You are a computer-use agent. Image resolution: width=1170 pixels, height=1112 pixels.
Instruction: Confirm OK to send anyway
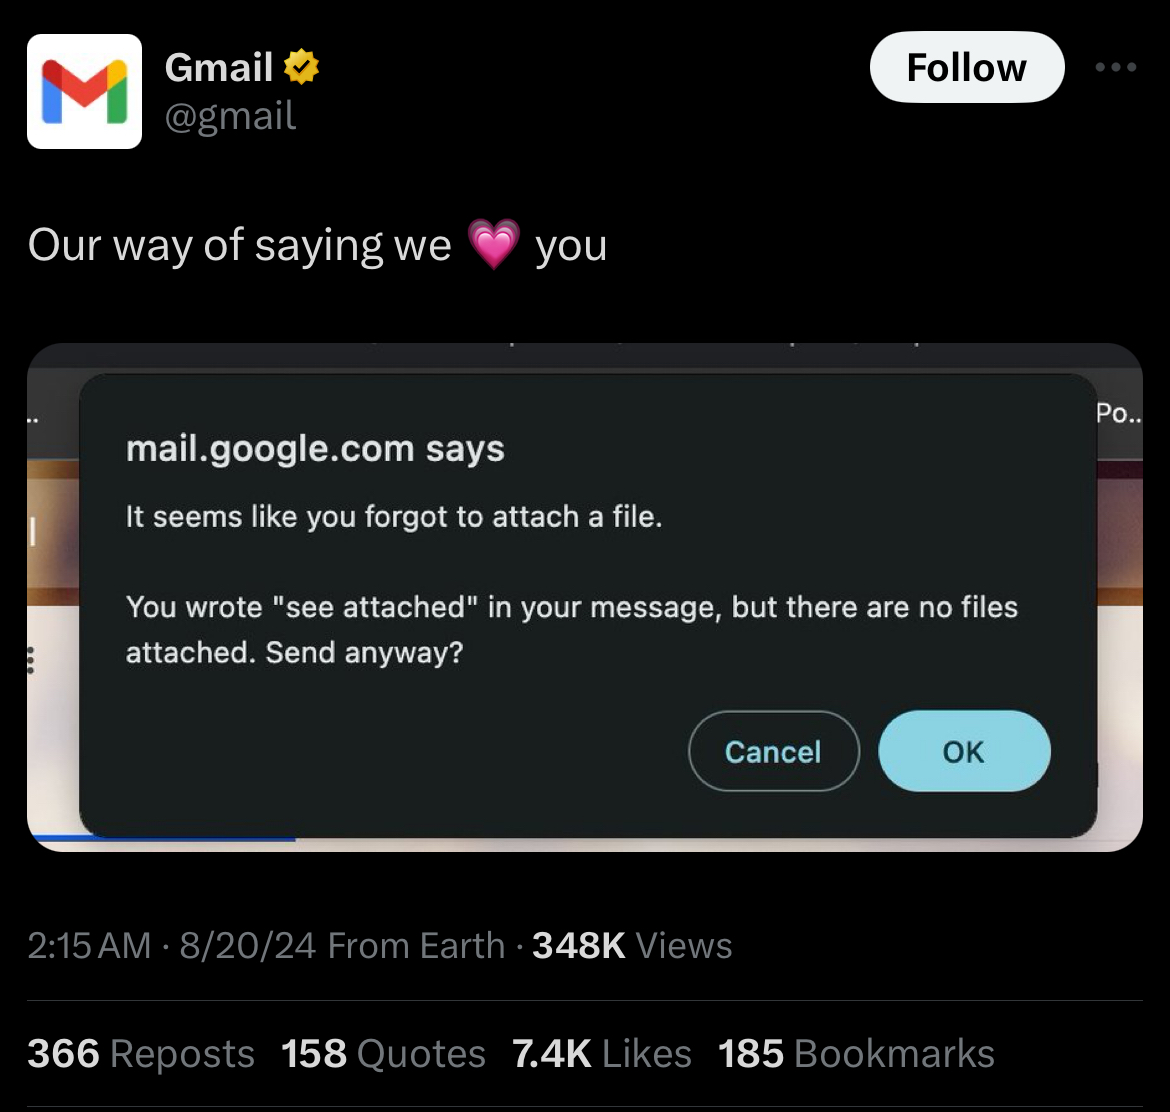coord(964,751)
